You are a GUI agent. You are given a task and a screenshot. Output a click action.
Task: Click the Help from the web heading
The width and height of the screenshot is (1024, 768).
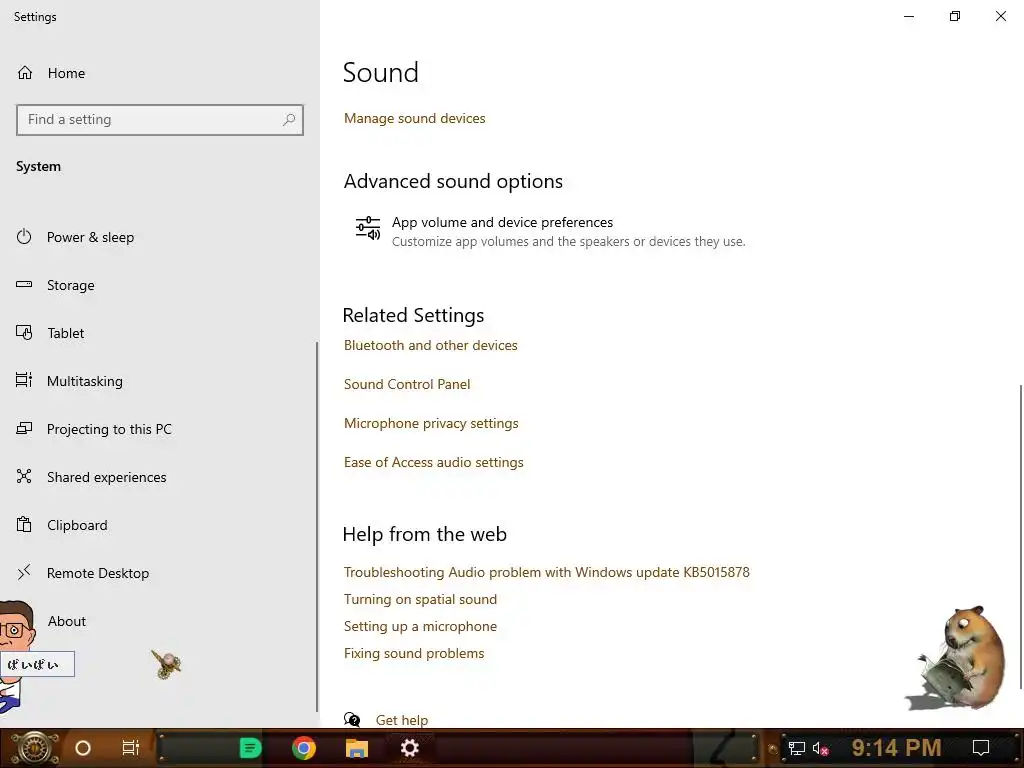(x=424, y=534)
